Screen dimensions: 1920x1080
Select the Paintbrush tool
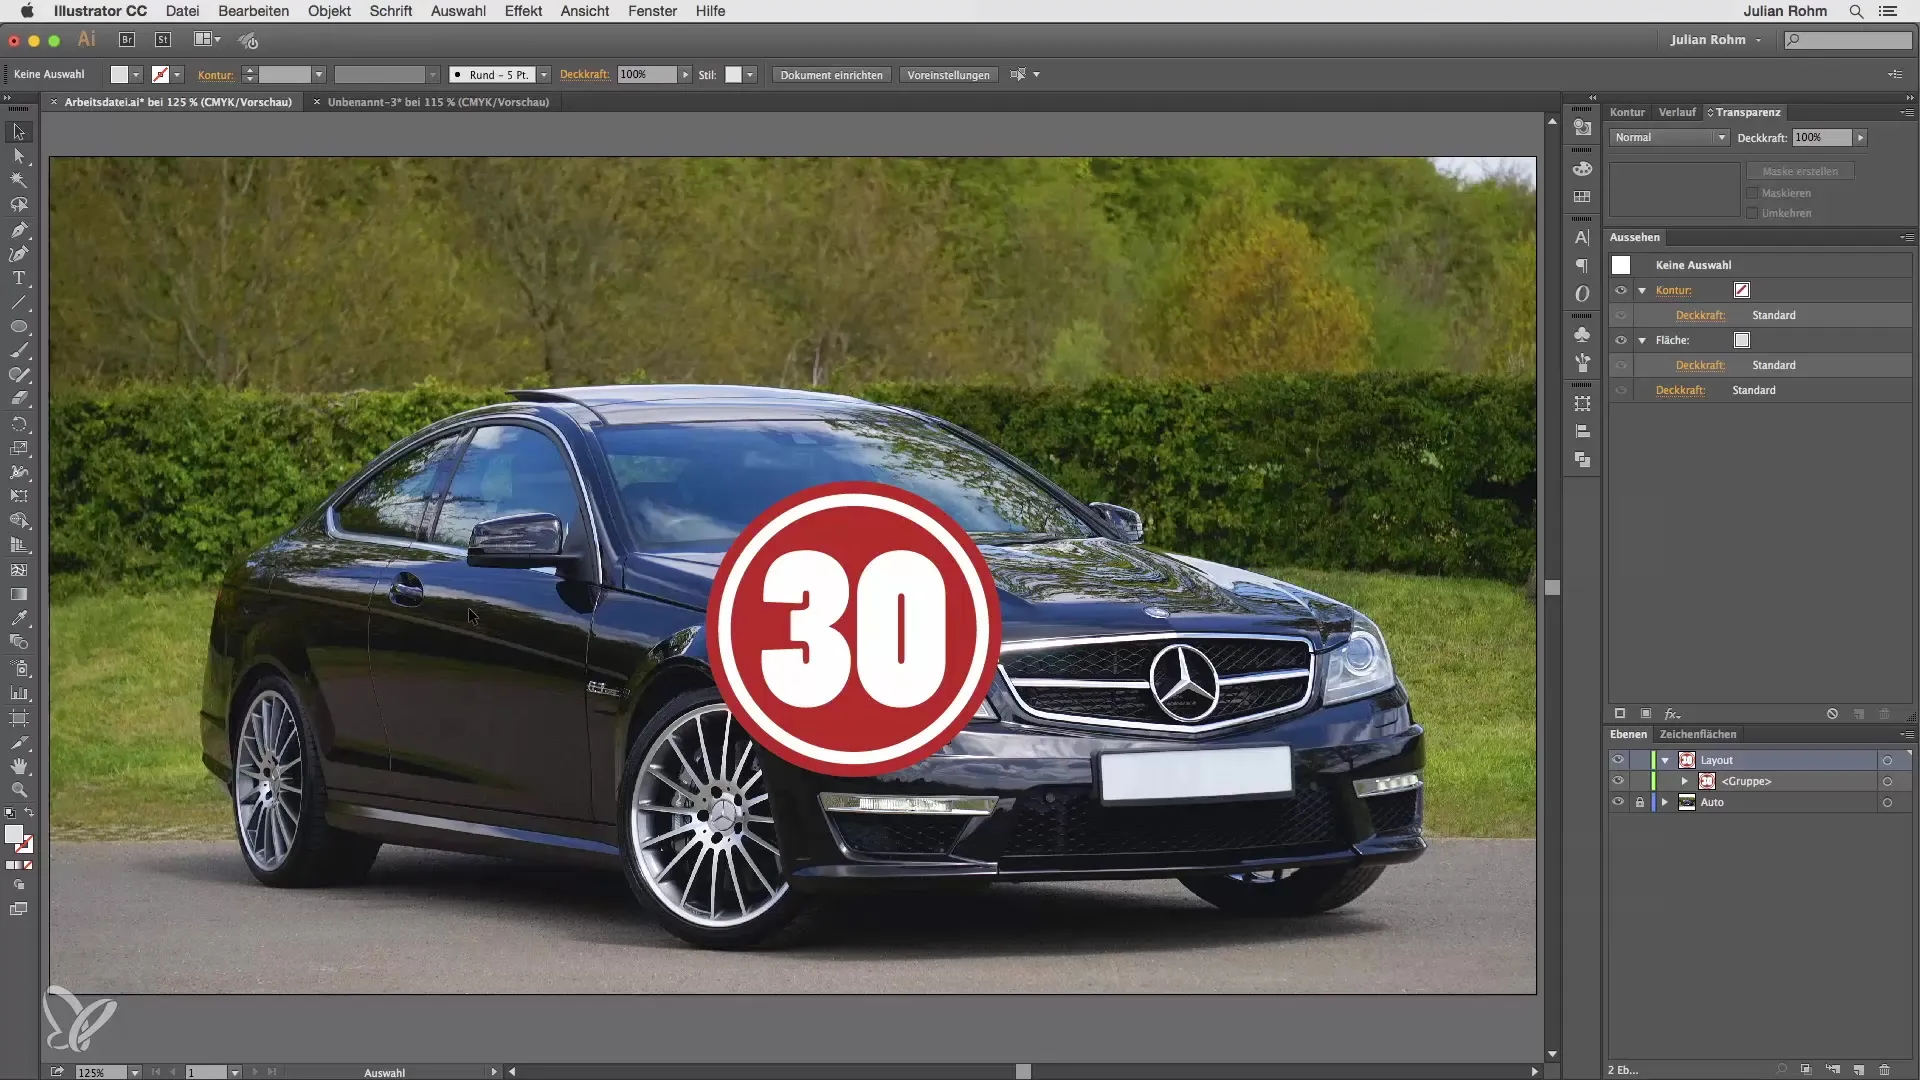click(x=18, y=351)
